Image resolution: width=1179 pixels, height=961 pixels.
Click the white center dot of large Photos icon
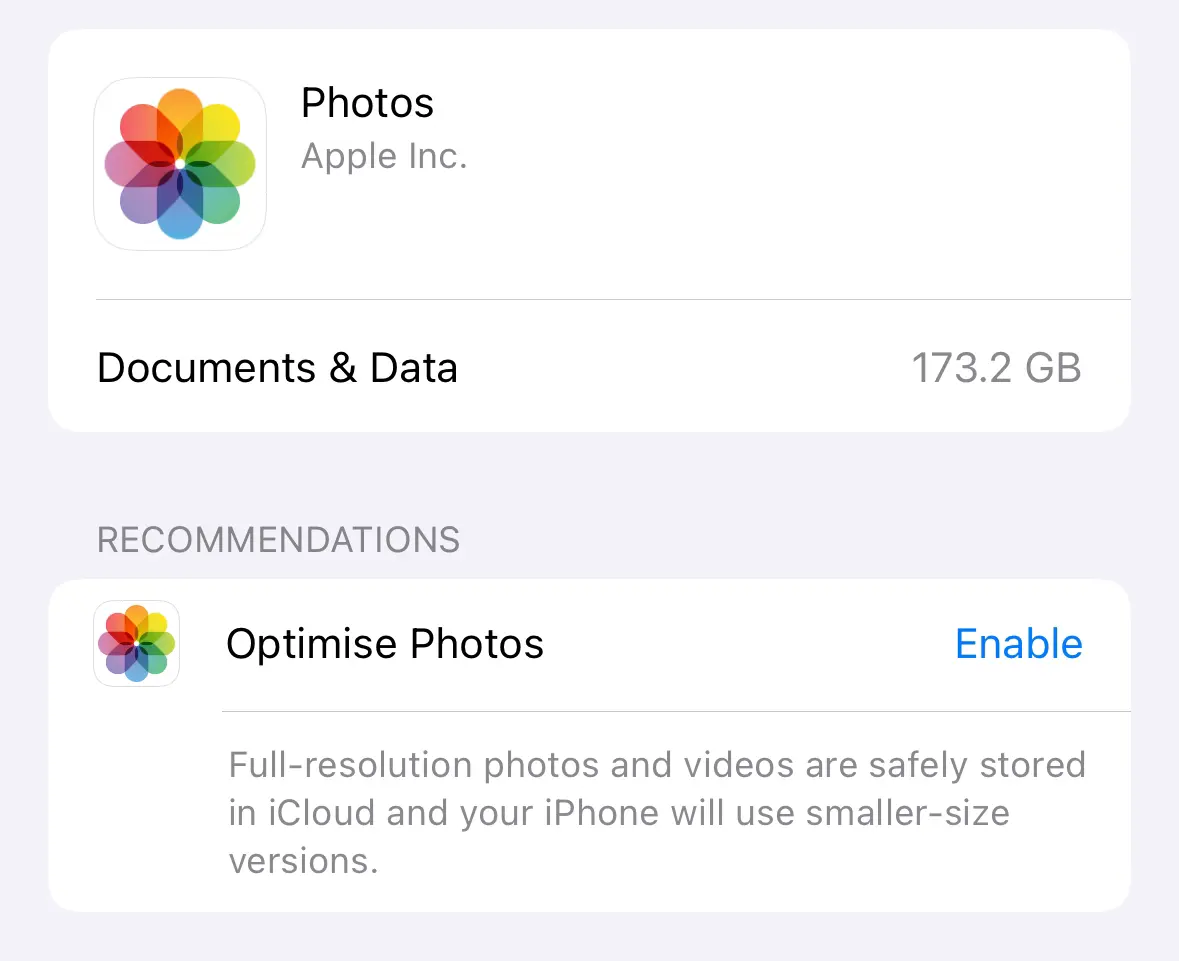(x=180, y=164)
